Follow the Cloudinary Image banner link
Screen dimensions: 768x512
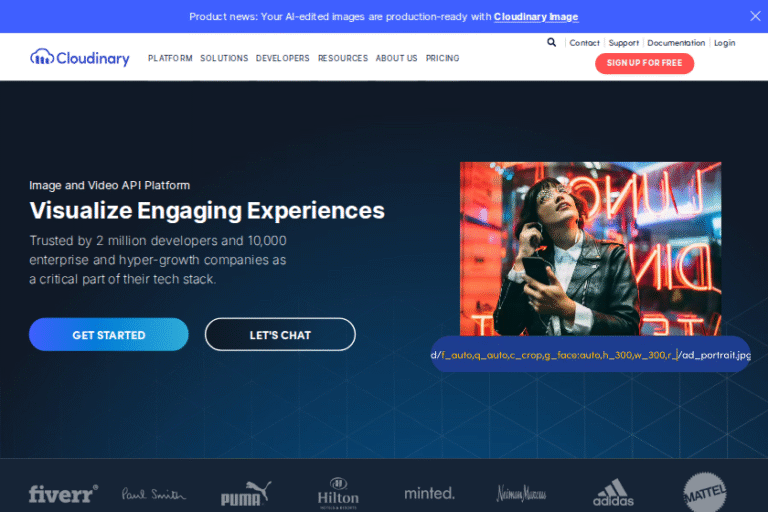(536, 17)
